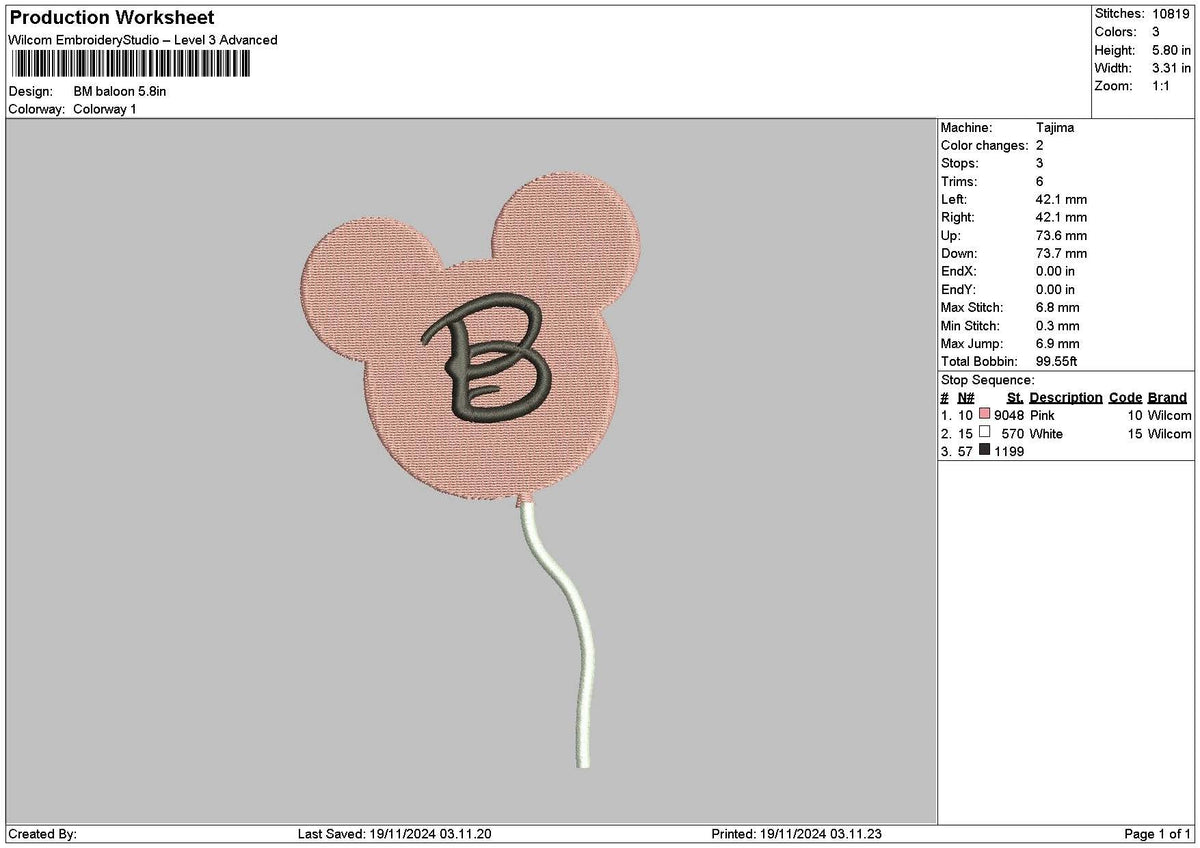Click 'Colorway 1' value

point(105,109)
